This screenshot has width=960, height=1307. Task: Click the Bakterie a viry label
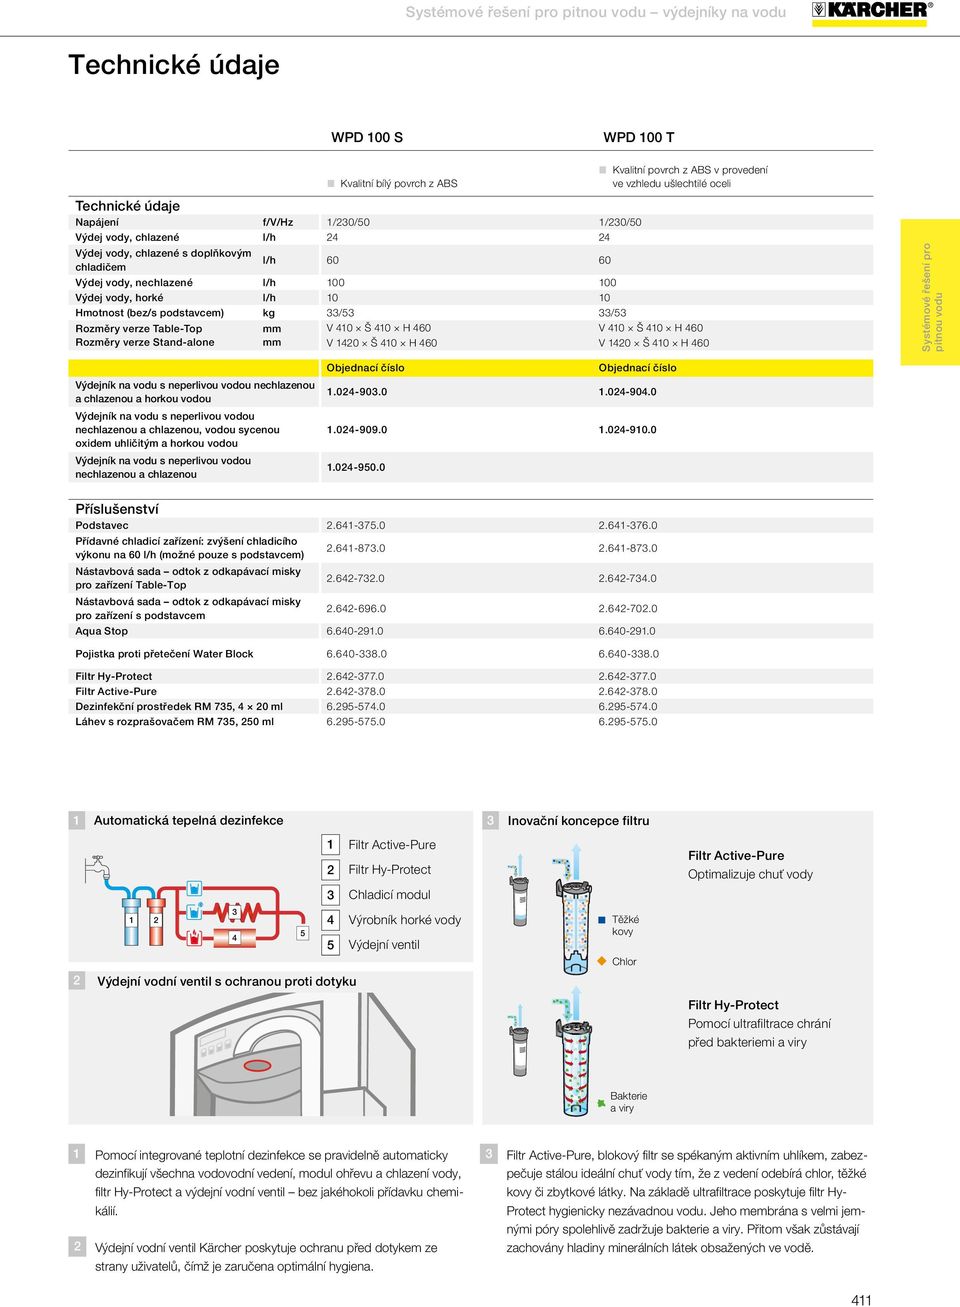click(x=629, y=1102)
